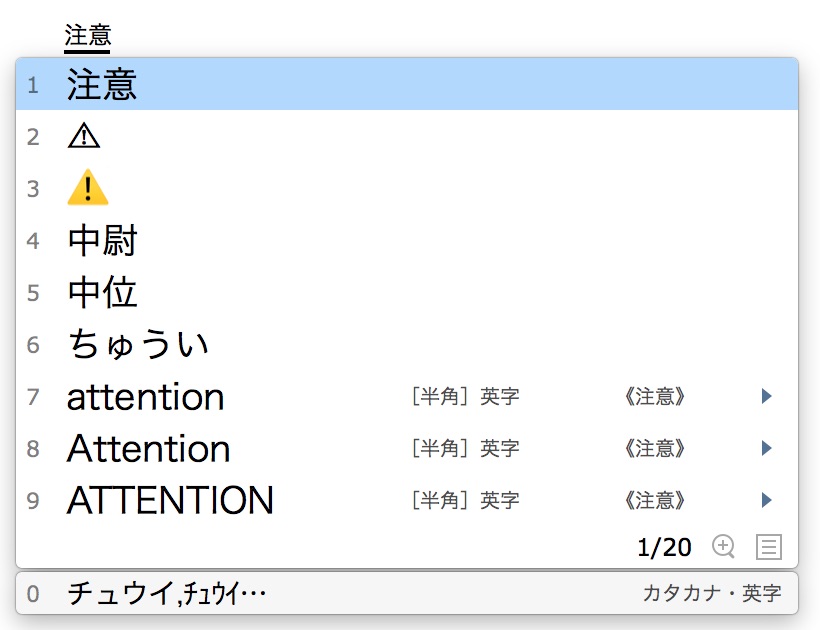Expand the arrow beside lowercase attention
Image resolution: width=820 pixels, height=630 pixels.
tap(767, 397)
